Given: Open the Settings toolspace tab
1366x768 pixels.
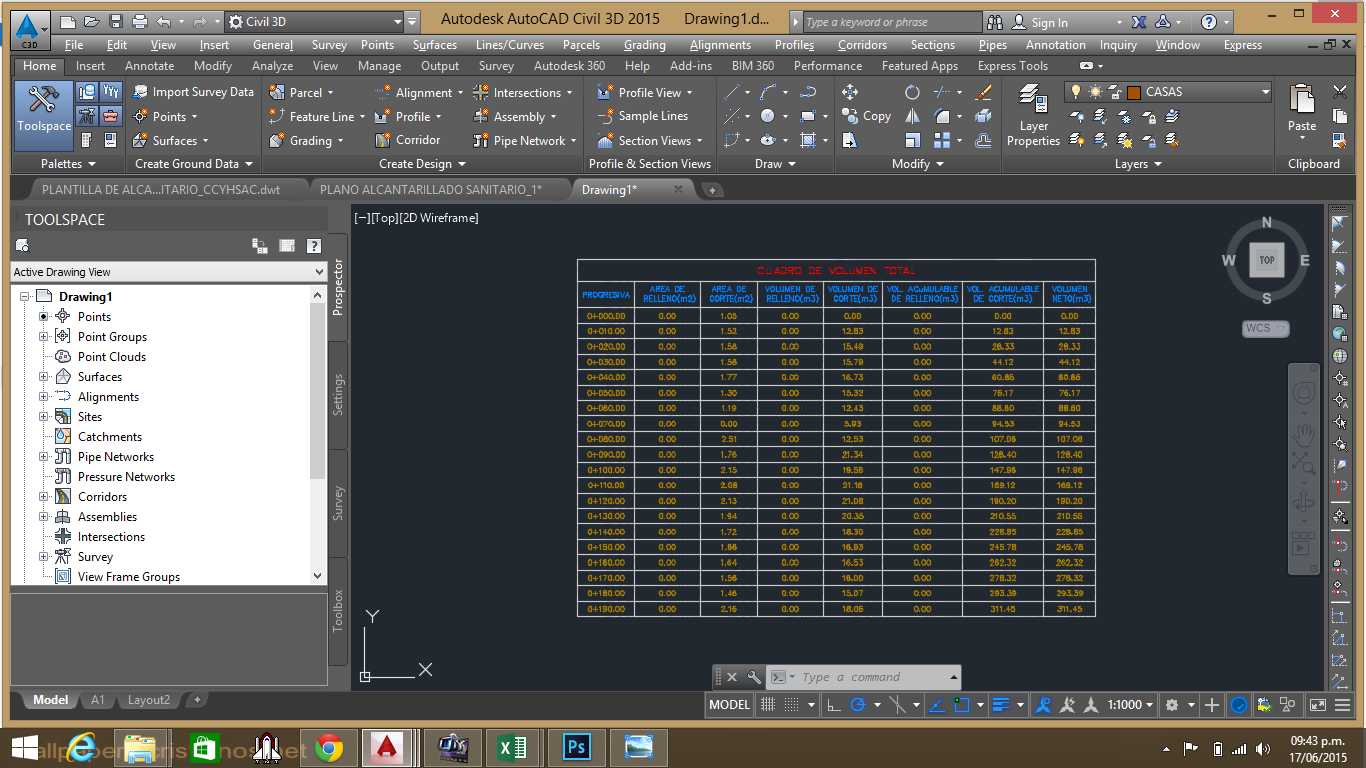Looking at the screenshot, I should point(338,395).
